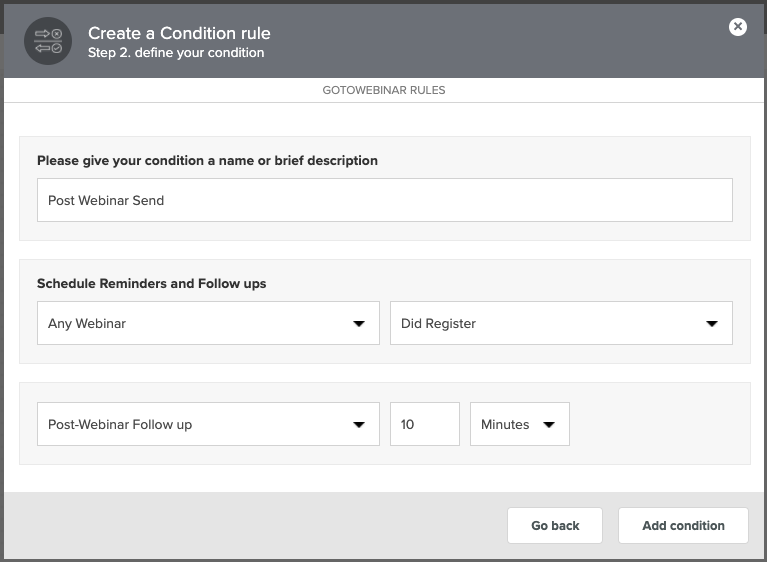Click the small arrow icon next to Minutes
Image resolution: width=767 pixels, height=562 pixels.
pyautogui.click(x=549, y=425)
